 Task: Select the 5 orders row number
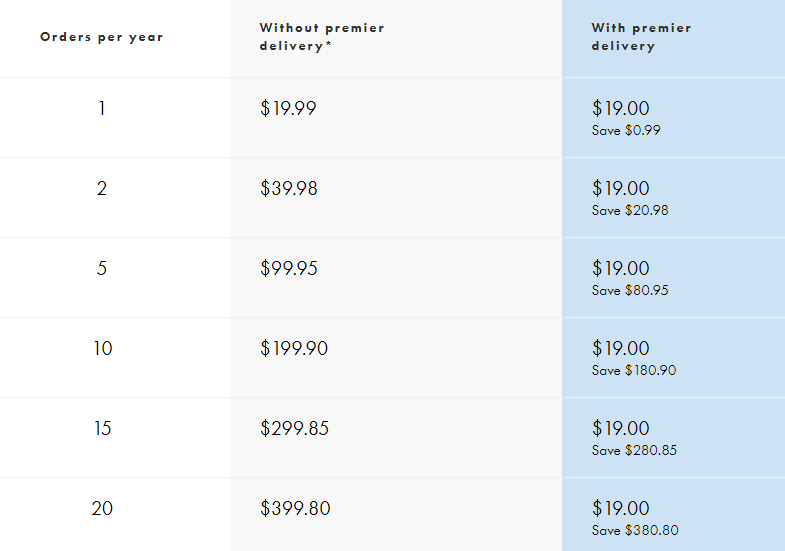click(102, 268)
